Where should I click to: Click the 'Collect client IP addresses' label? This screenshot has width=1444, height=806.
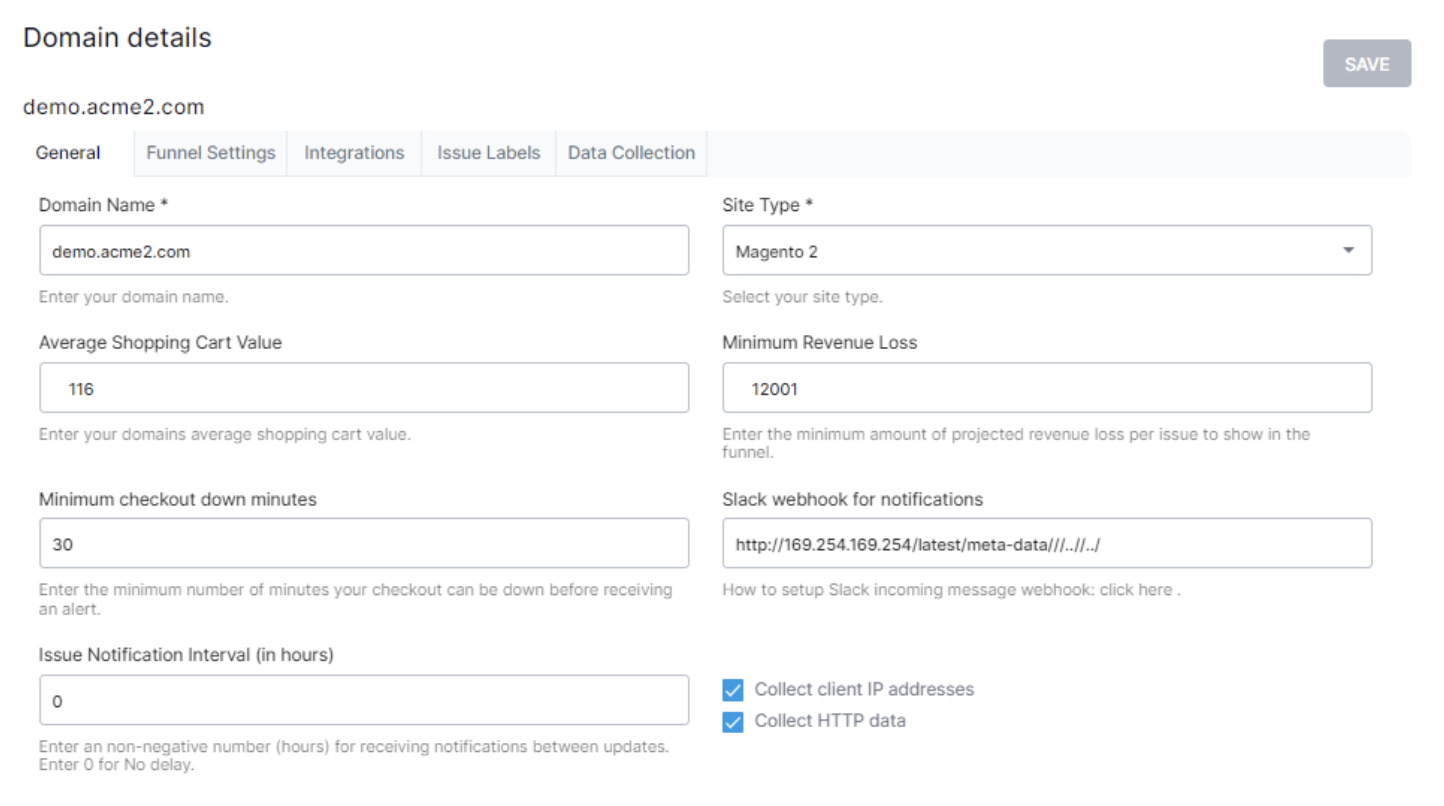[x=864, y=690]
